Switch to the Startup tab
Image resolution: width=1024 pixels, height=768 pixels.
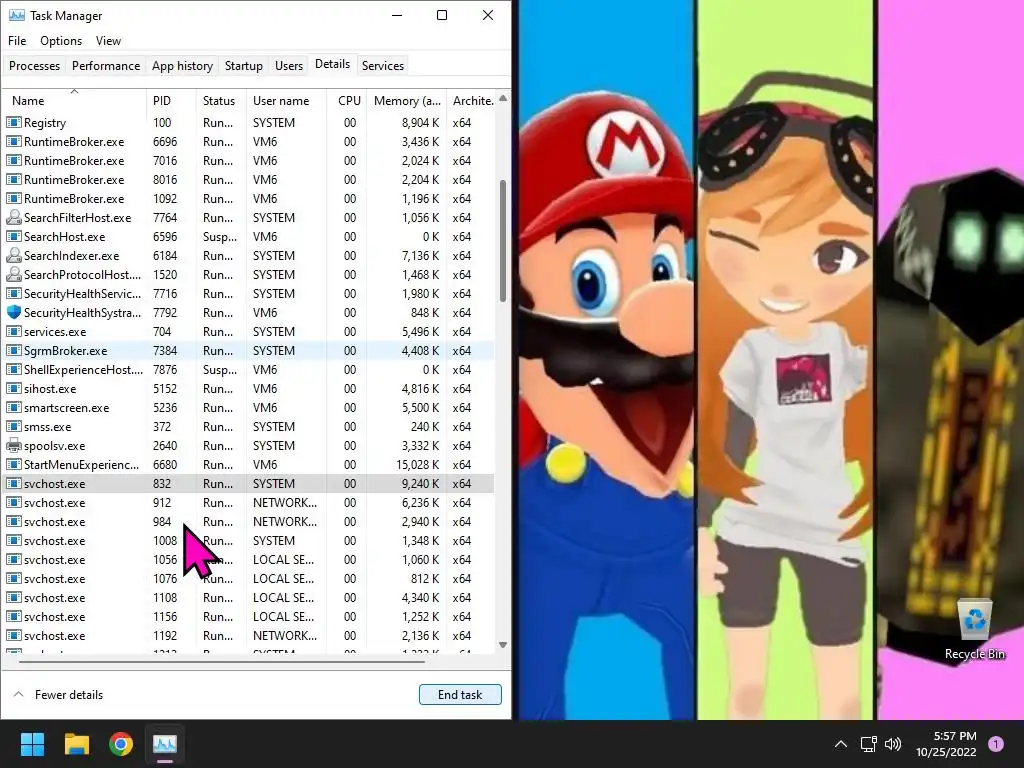[244, 66]
